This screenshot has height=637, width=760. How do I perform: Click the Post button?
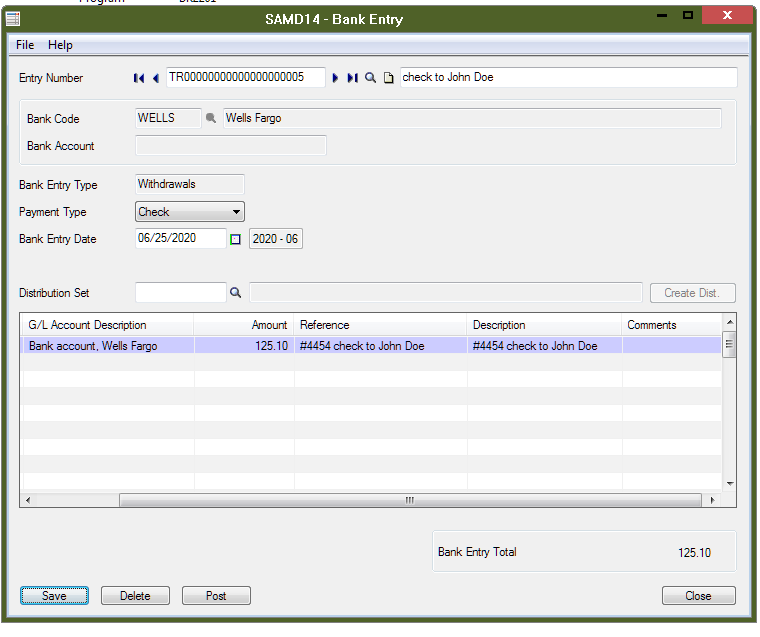[x=216, y=596]
